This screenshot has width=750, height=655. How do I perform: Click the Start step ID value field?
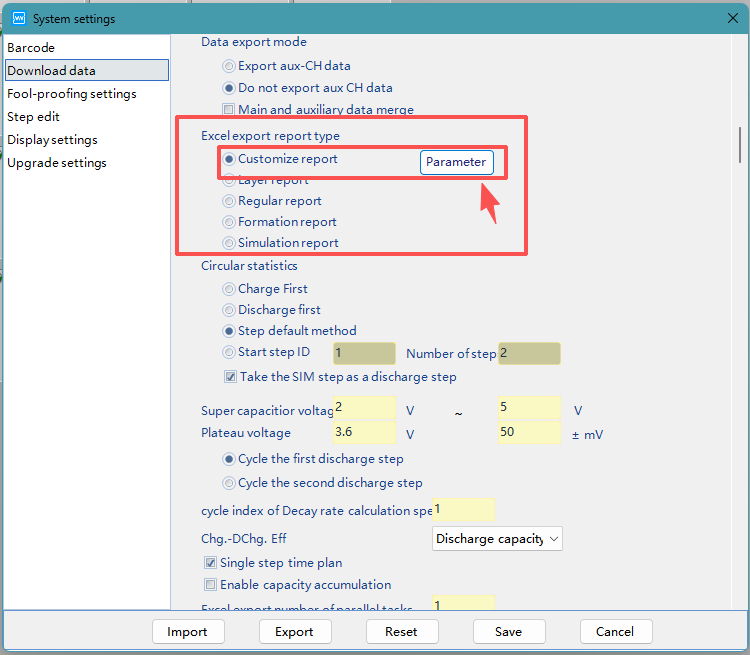point(364,354)
